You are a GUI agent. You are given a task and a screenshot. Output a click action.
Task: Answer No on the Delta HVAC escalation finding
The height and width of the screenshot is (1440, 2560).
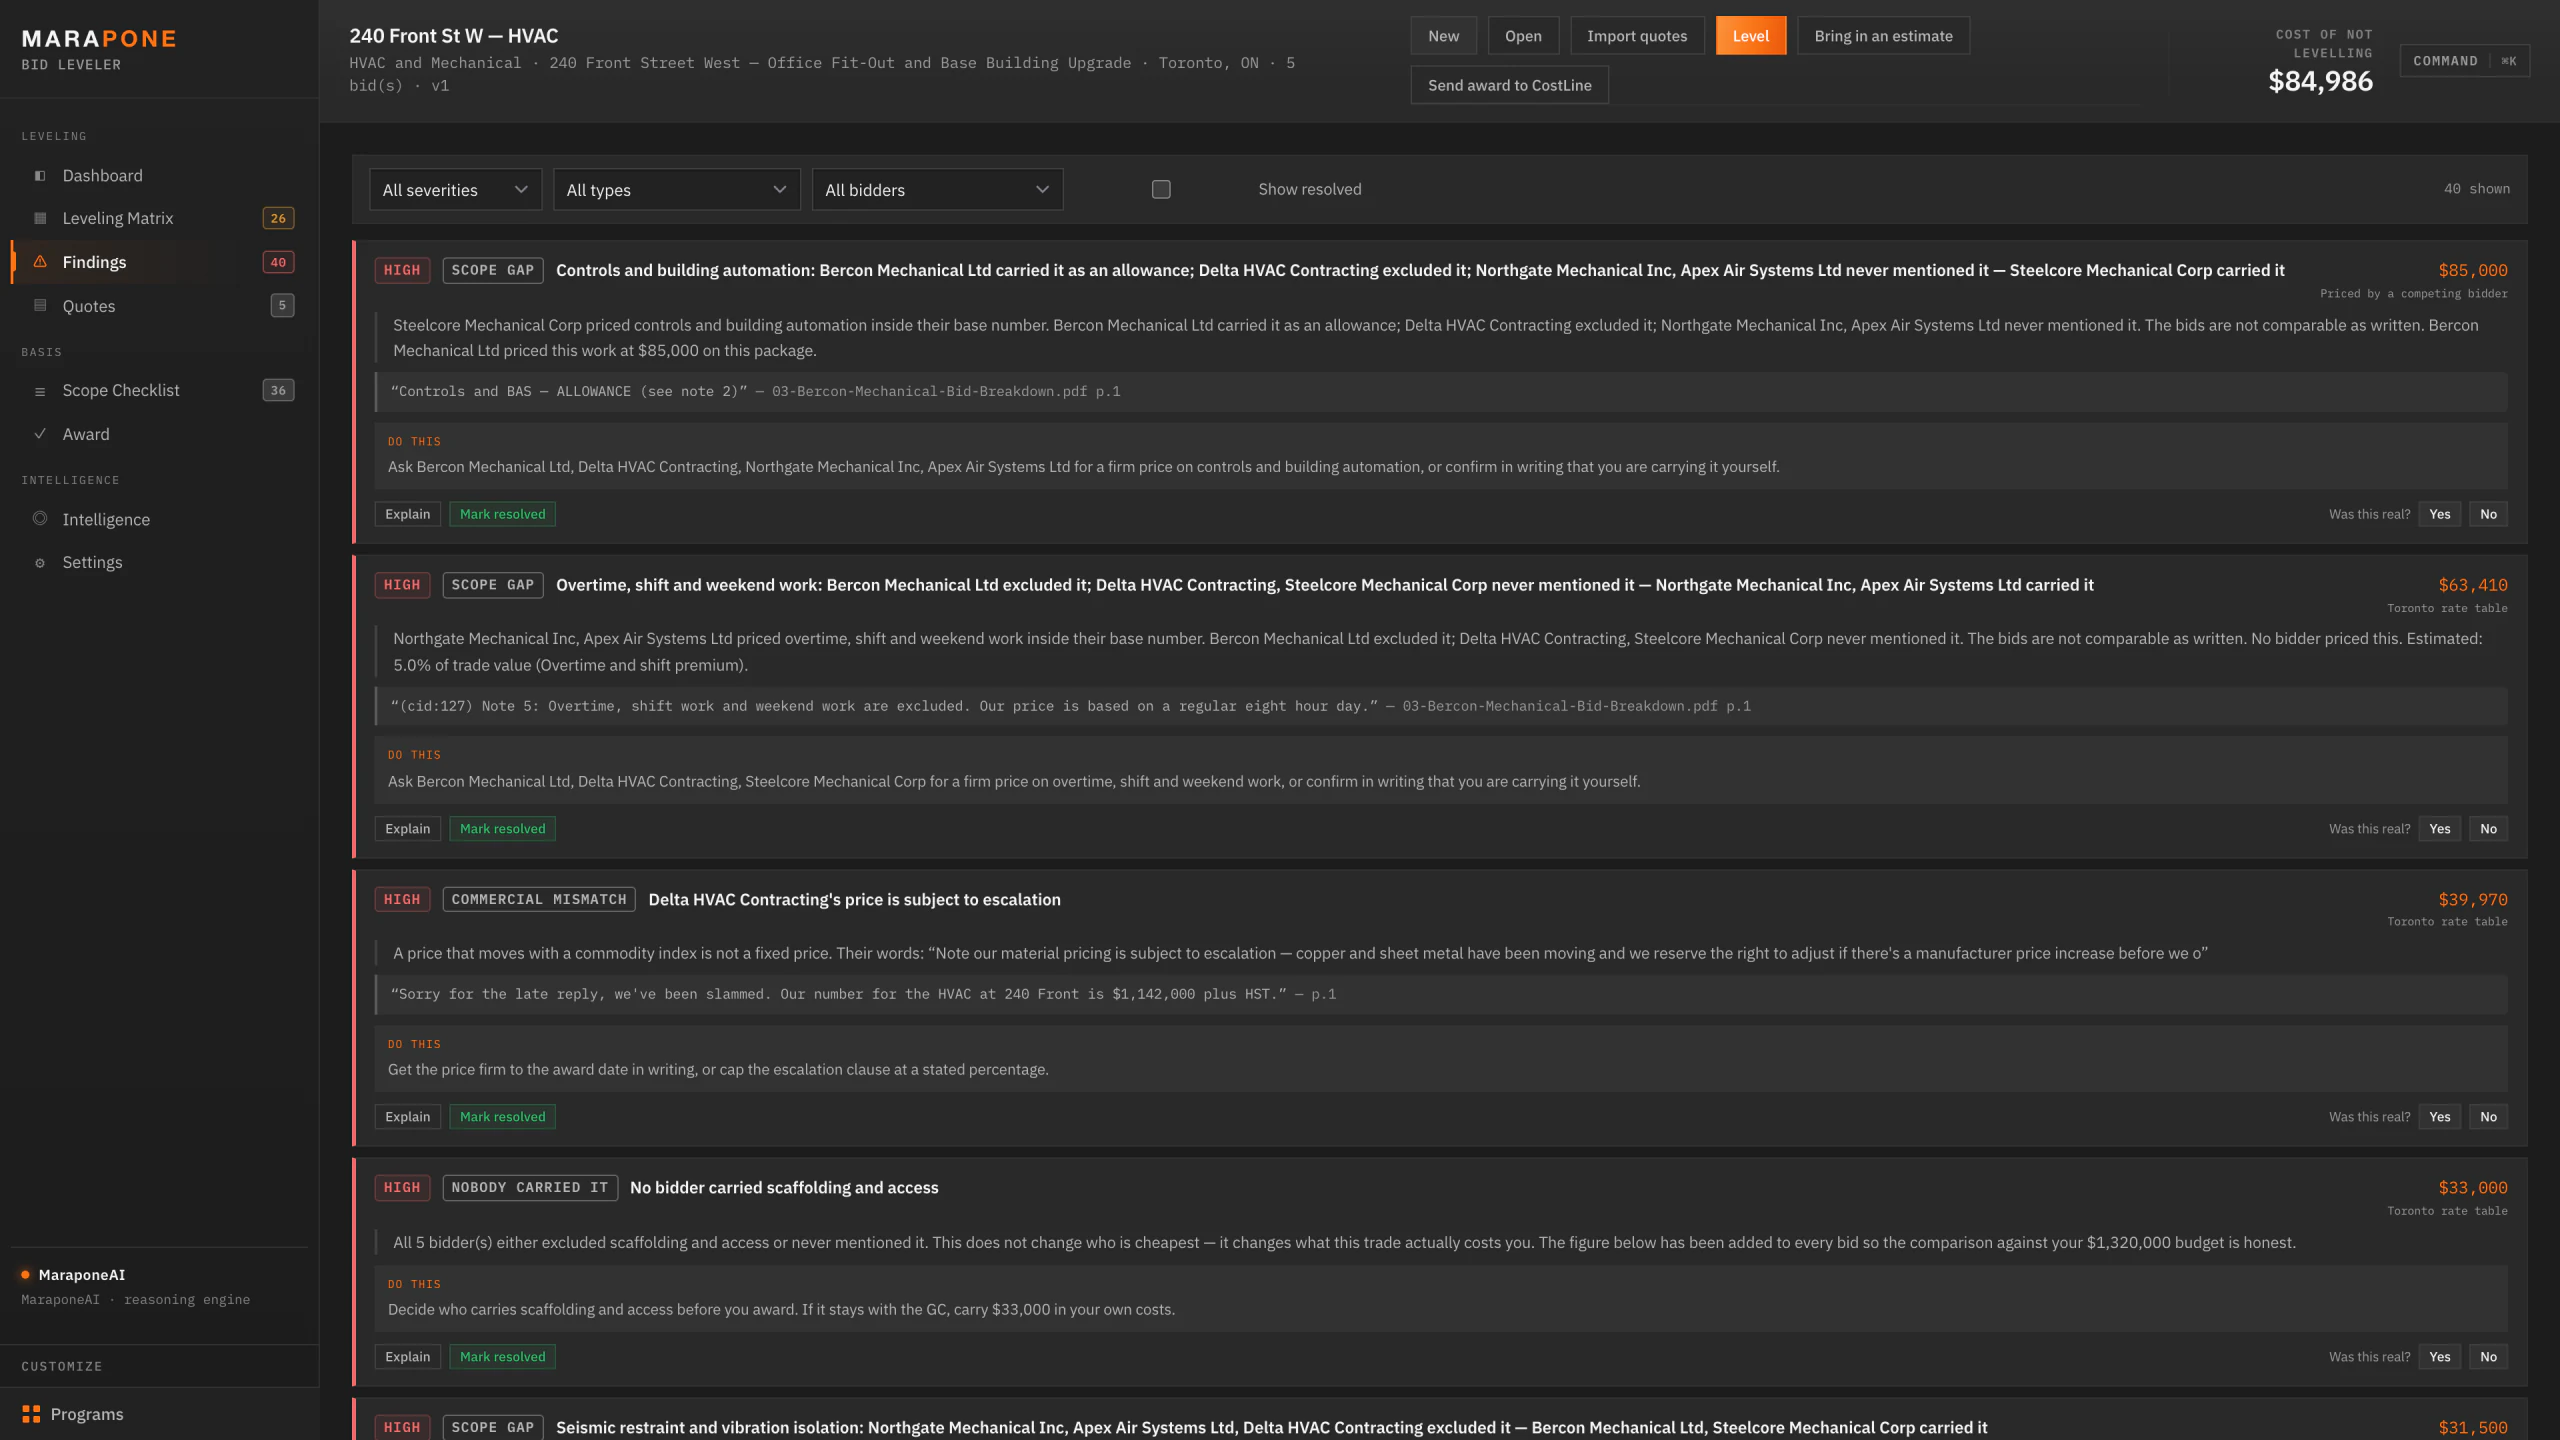(x=2488, y=1117)
